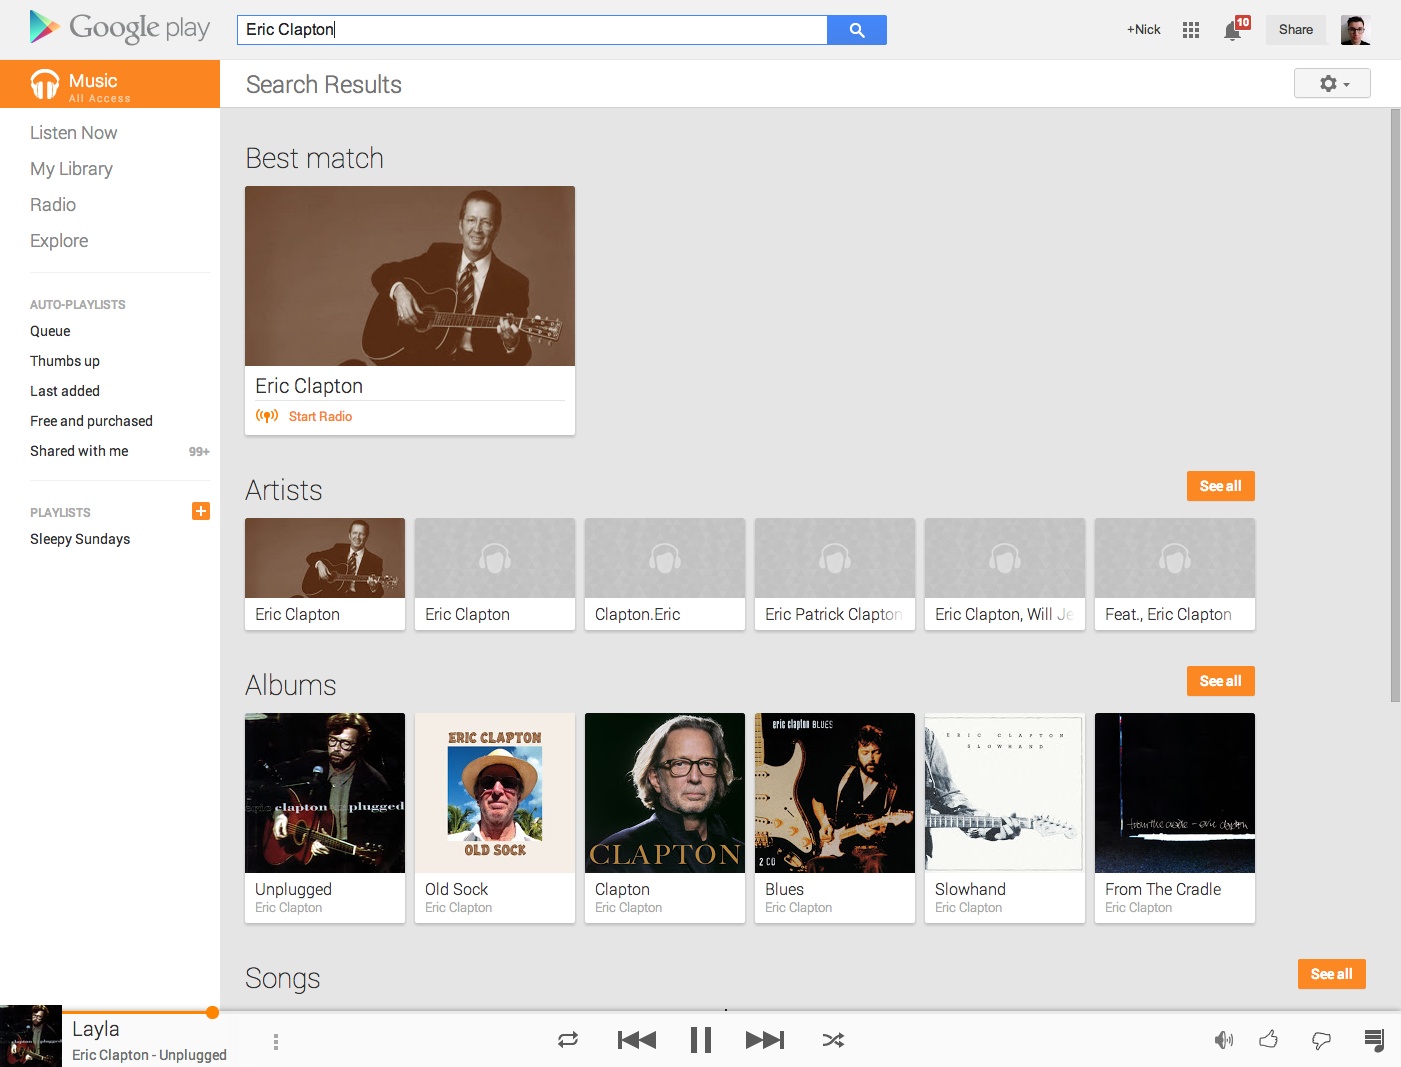Open Listen Now in sidebar
Screen dimensions: 1401x1067
click(x=73, y=133)
